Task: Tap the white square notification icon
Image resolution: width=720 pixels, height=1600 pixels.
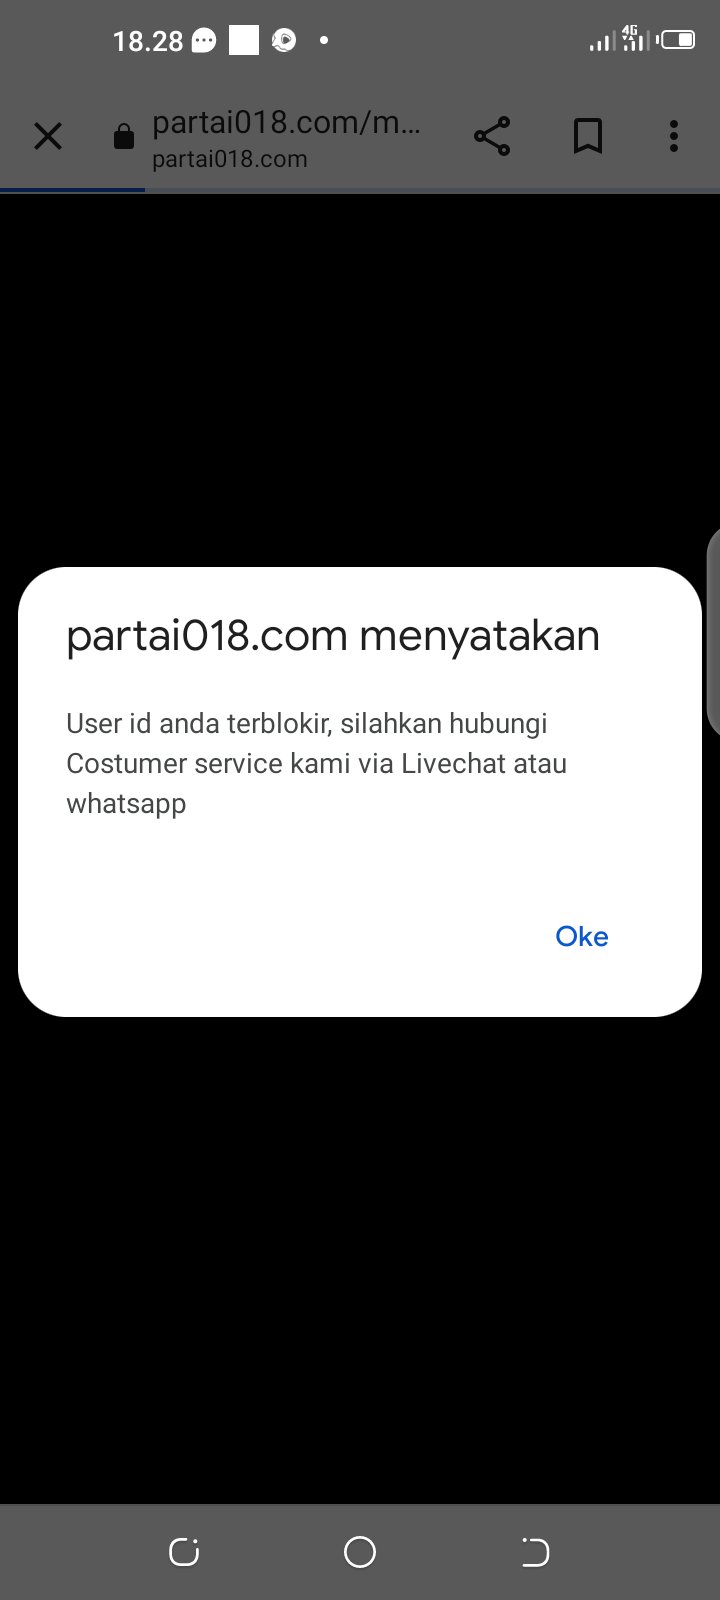Action: tap(244, 41)
